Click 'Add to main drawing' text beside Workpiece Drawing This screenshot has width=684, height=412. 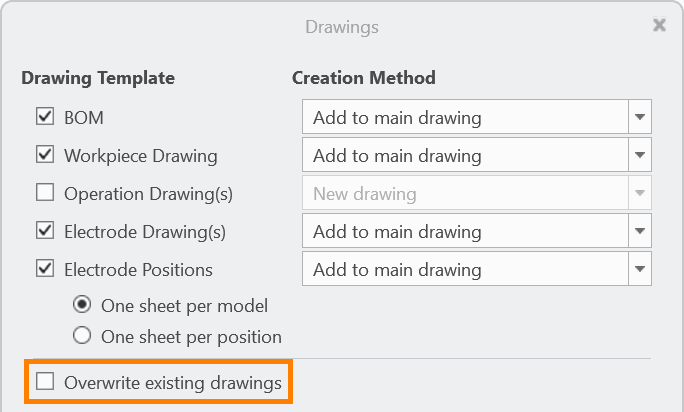(397, 155)
